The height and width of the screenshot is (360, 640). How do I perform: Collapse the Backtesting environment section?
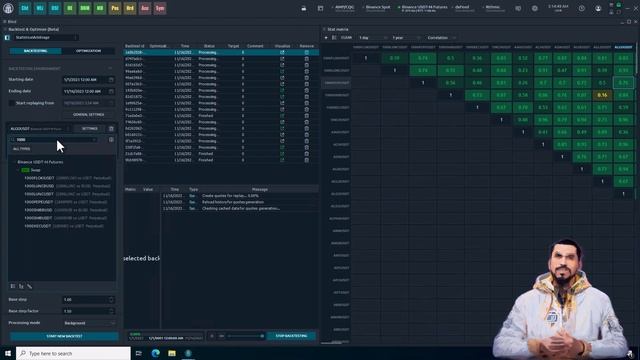(x=110, y=68)
